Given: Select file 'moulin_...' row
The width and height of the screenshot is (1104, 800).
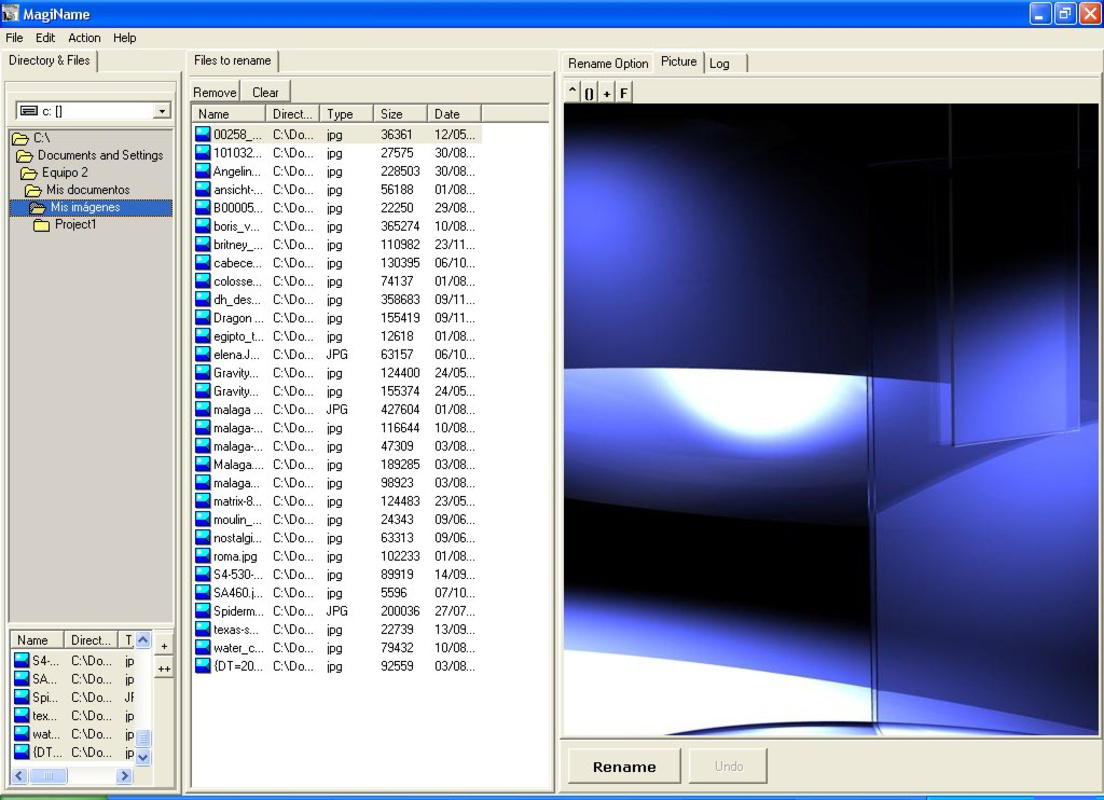Looking at the screenshot, I should [x=338, y=519].
